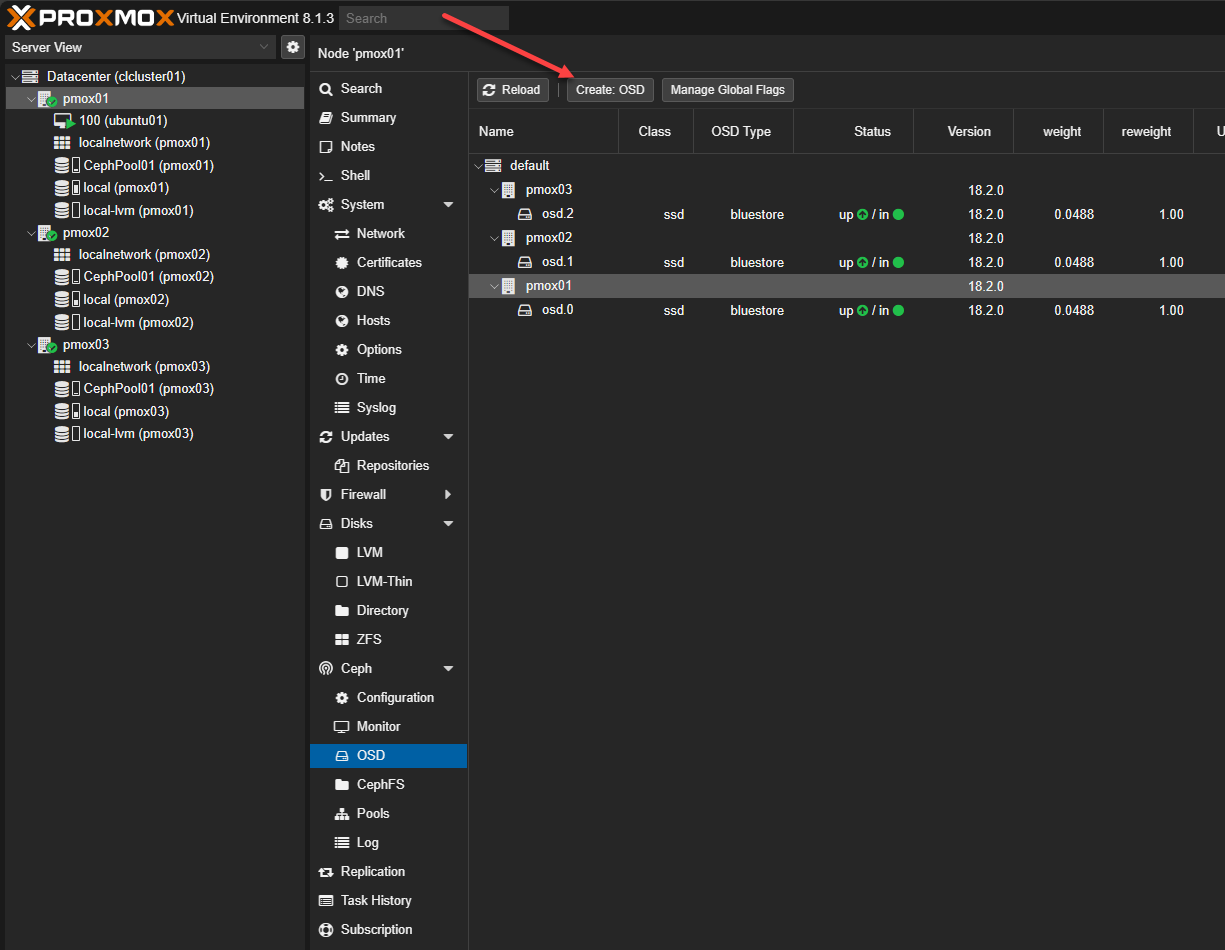This screenshot has height=950, width=1225.
Task: Expand the Firewall submenu arrow
Action: click(448, 495)
